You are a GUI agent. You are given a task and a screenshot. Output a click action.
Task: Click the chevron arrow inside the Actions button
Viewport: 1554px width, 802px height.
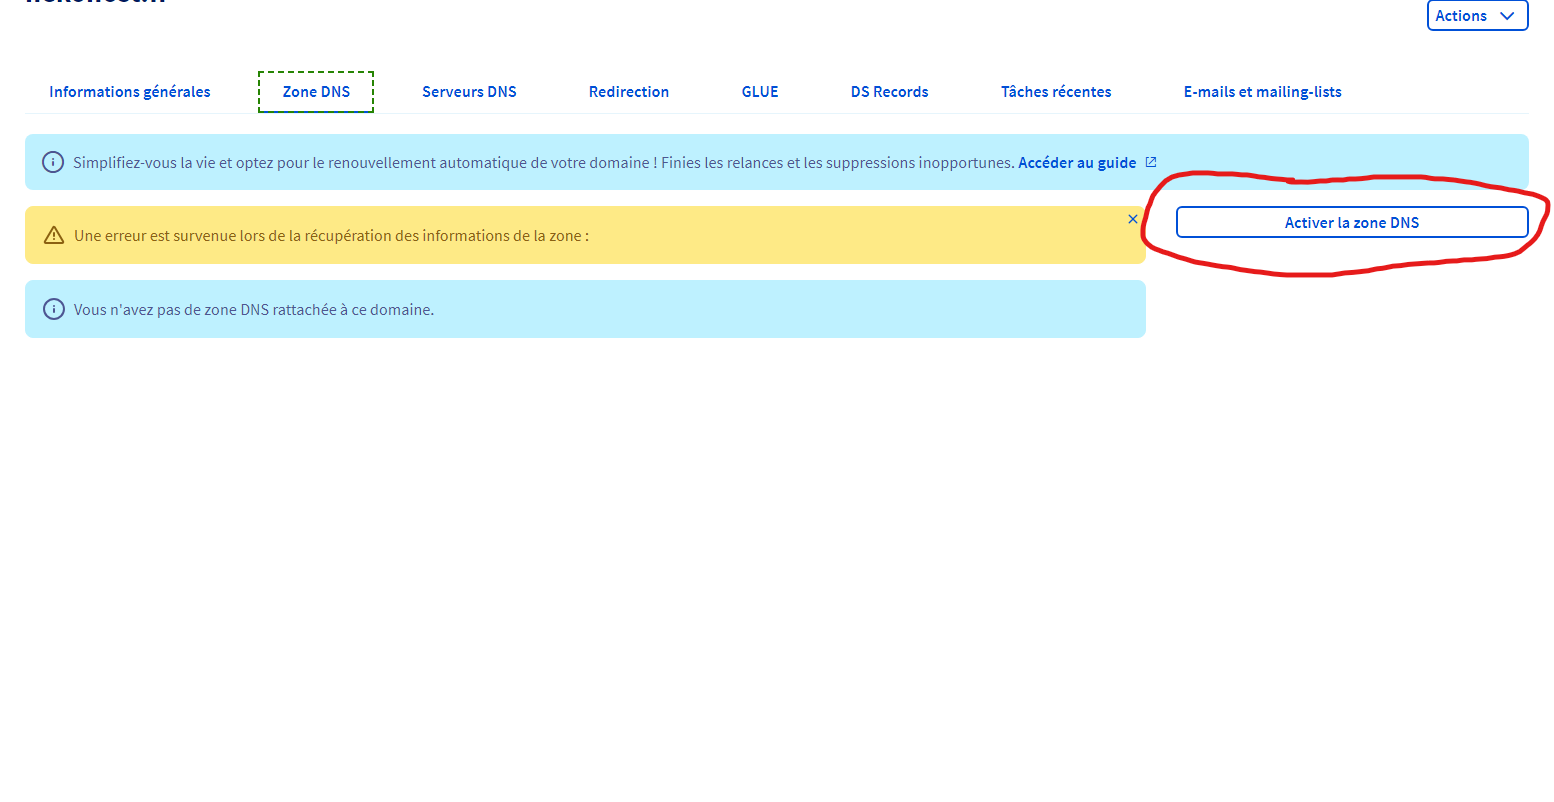(x=1507, y=16)
